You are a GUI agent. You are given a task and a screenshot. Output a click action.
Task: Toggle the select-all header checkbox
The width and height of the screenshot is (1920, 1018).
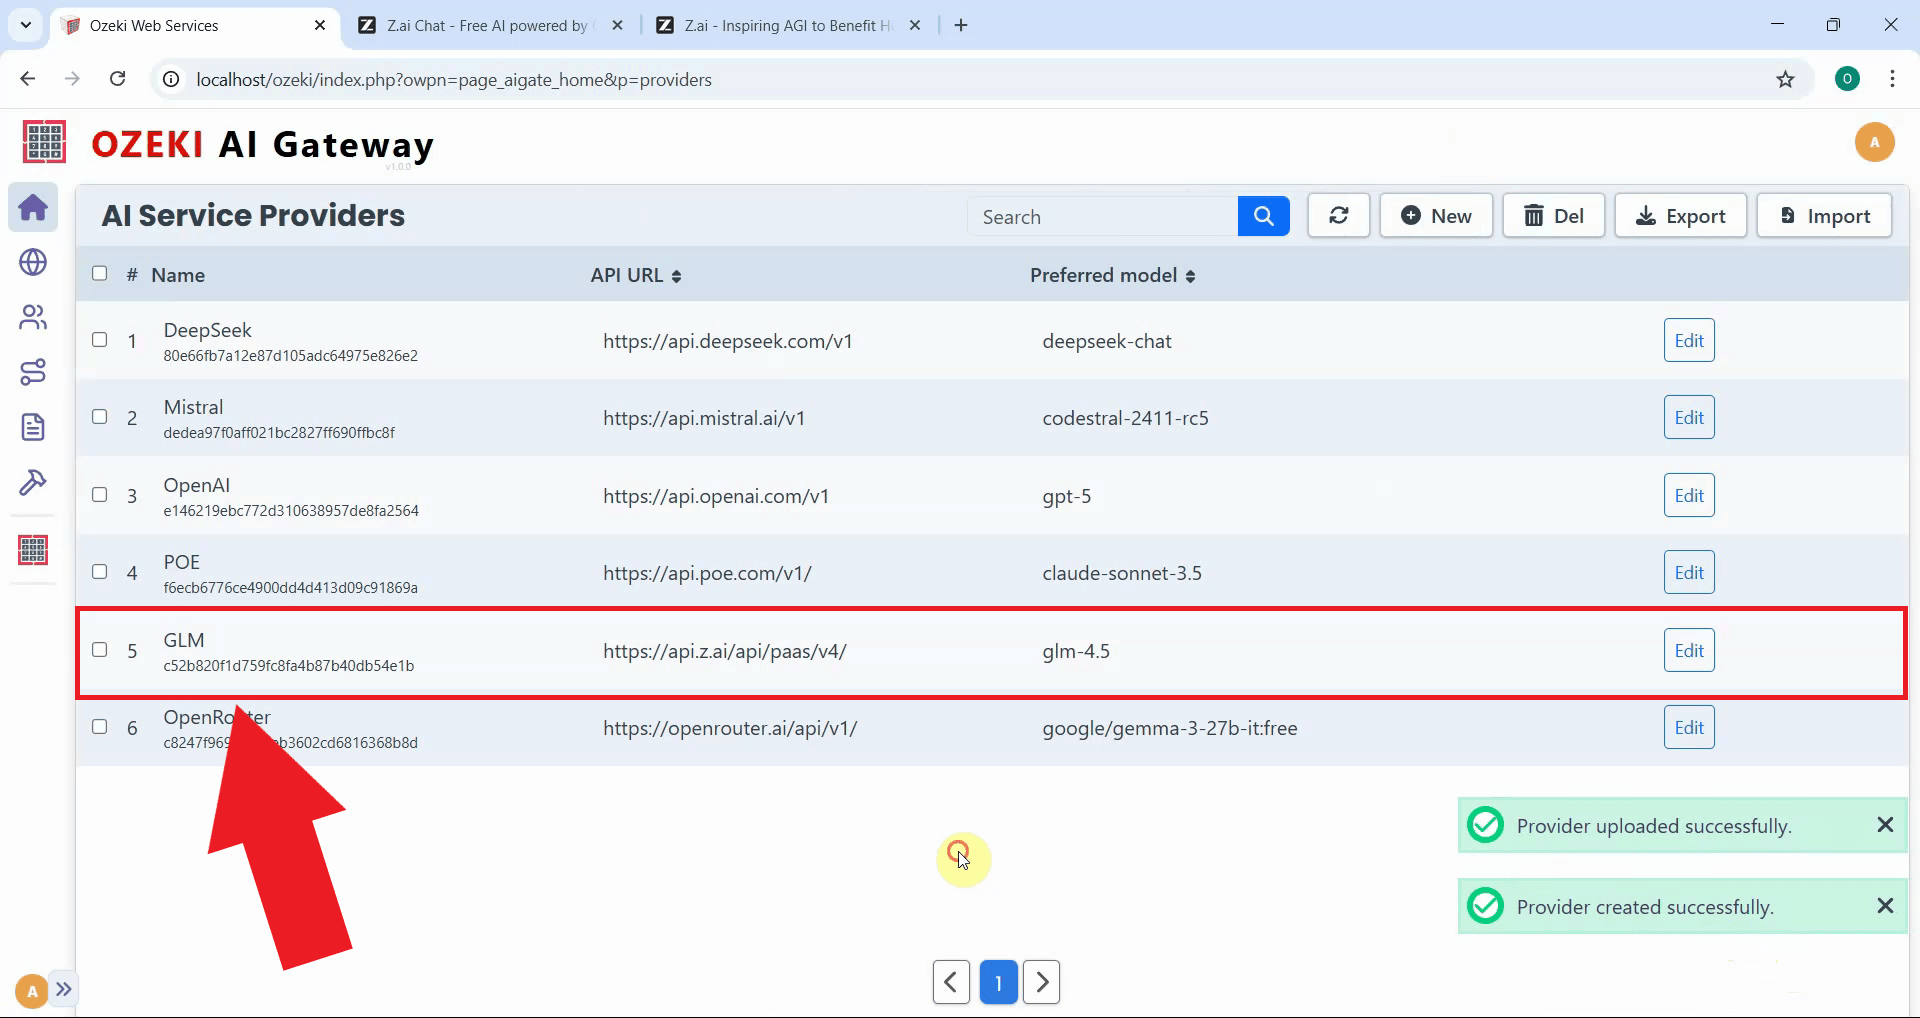(100, 274)
